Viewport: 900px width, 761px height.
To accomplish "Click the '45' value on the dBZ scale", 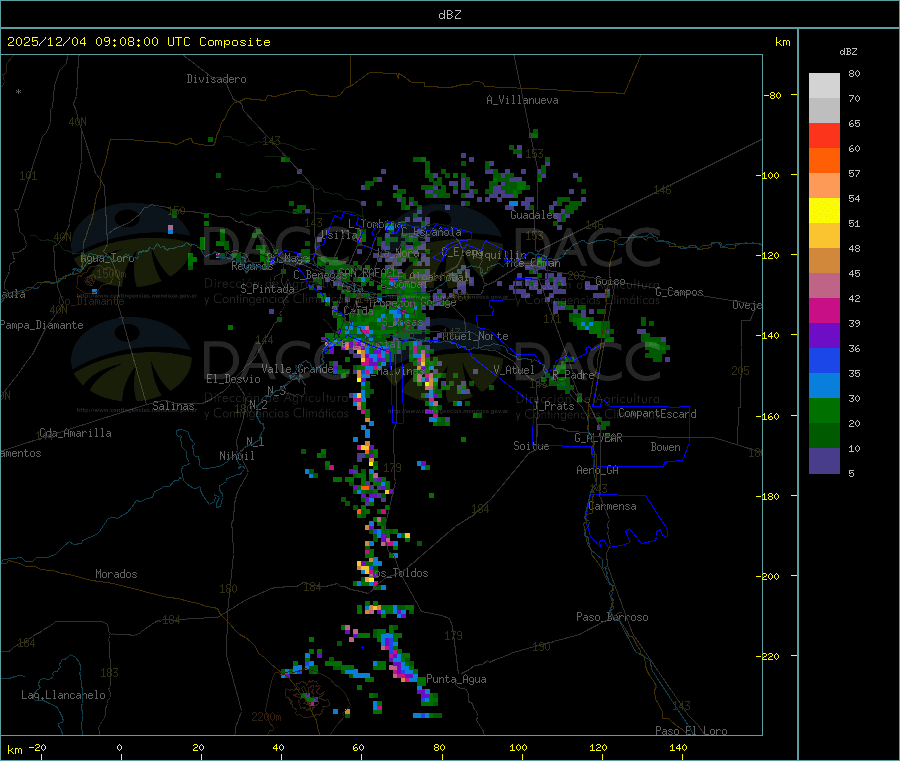I will [854, 274].
